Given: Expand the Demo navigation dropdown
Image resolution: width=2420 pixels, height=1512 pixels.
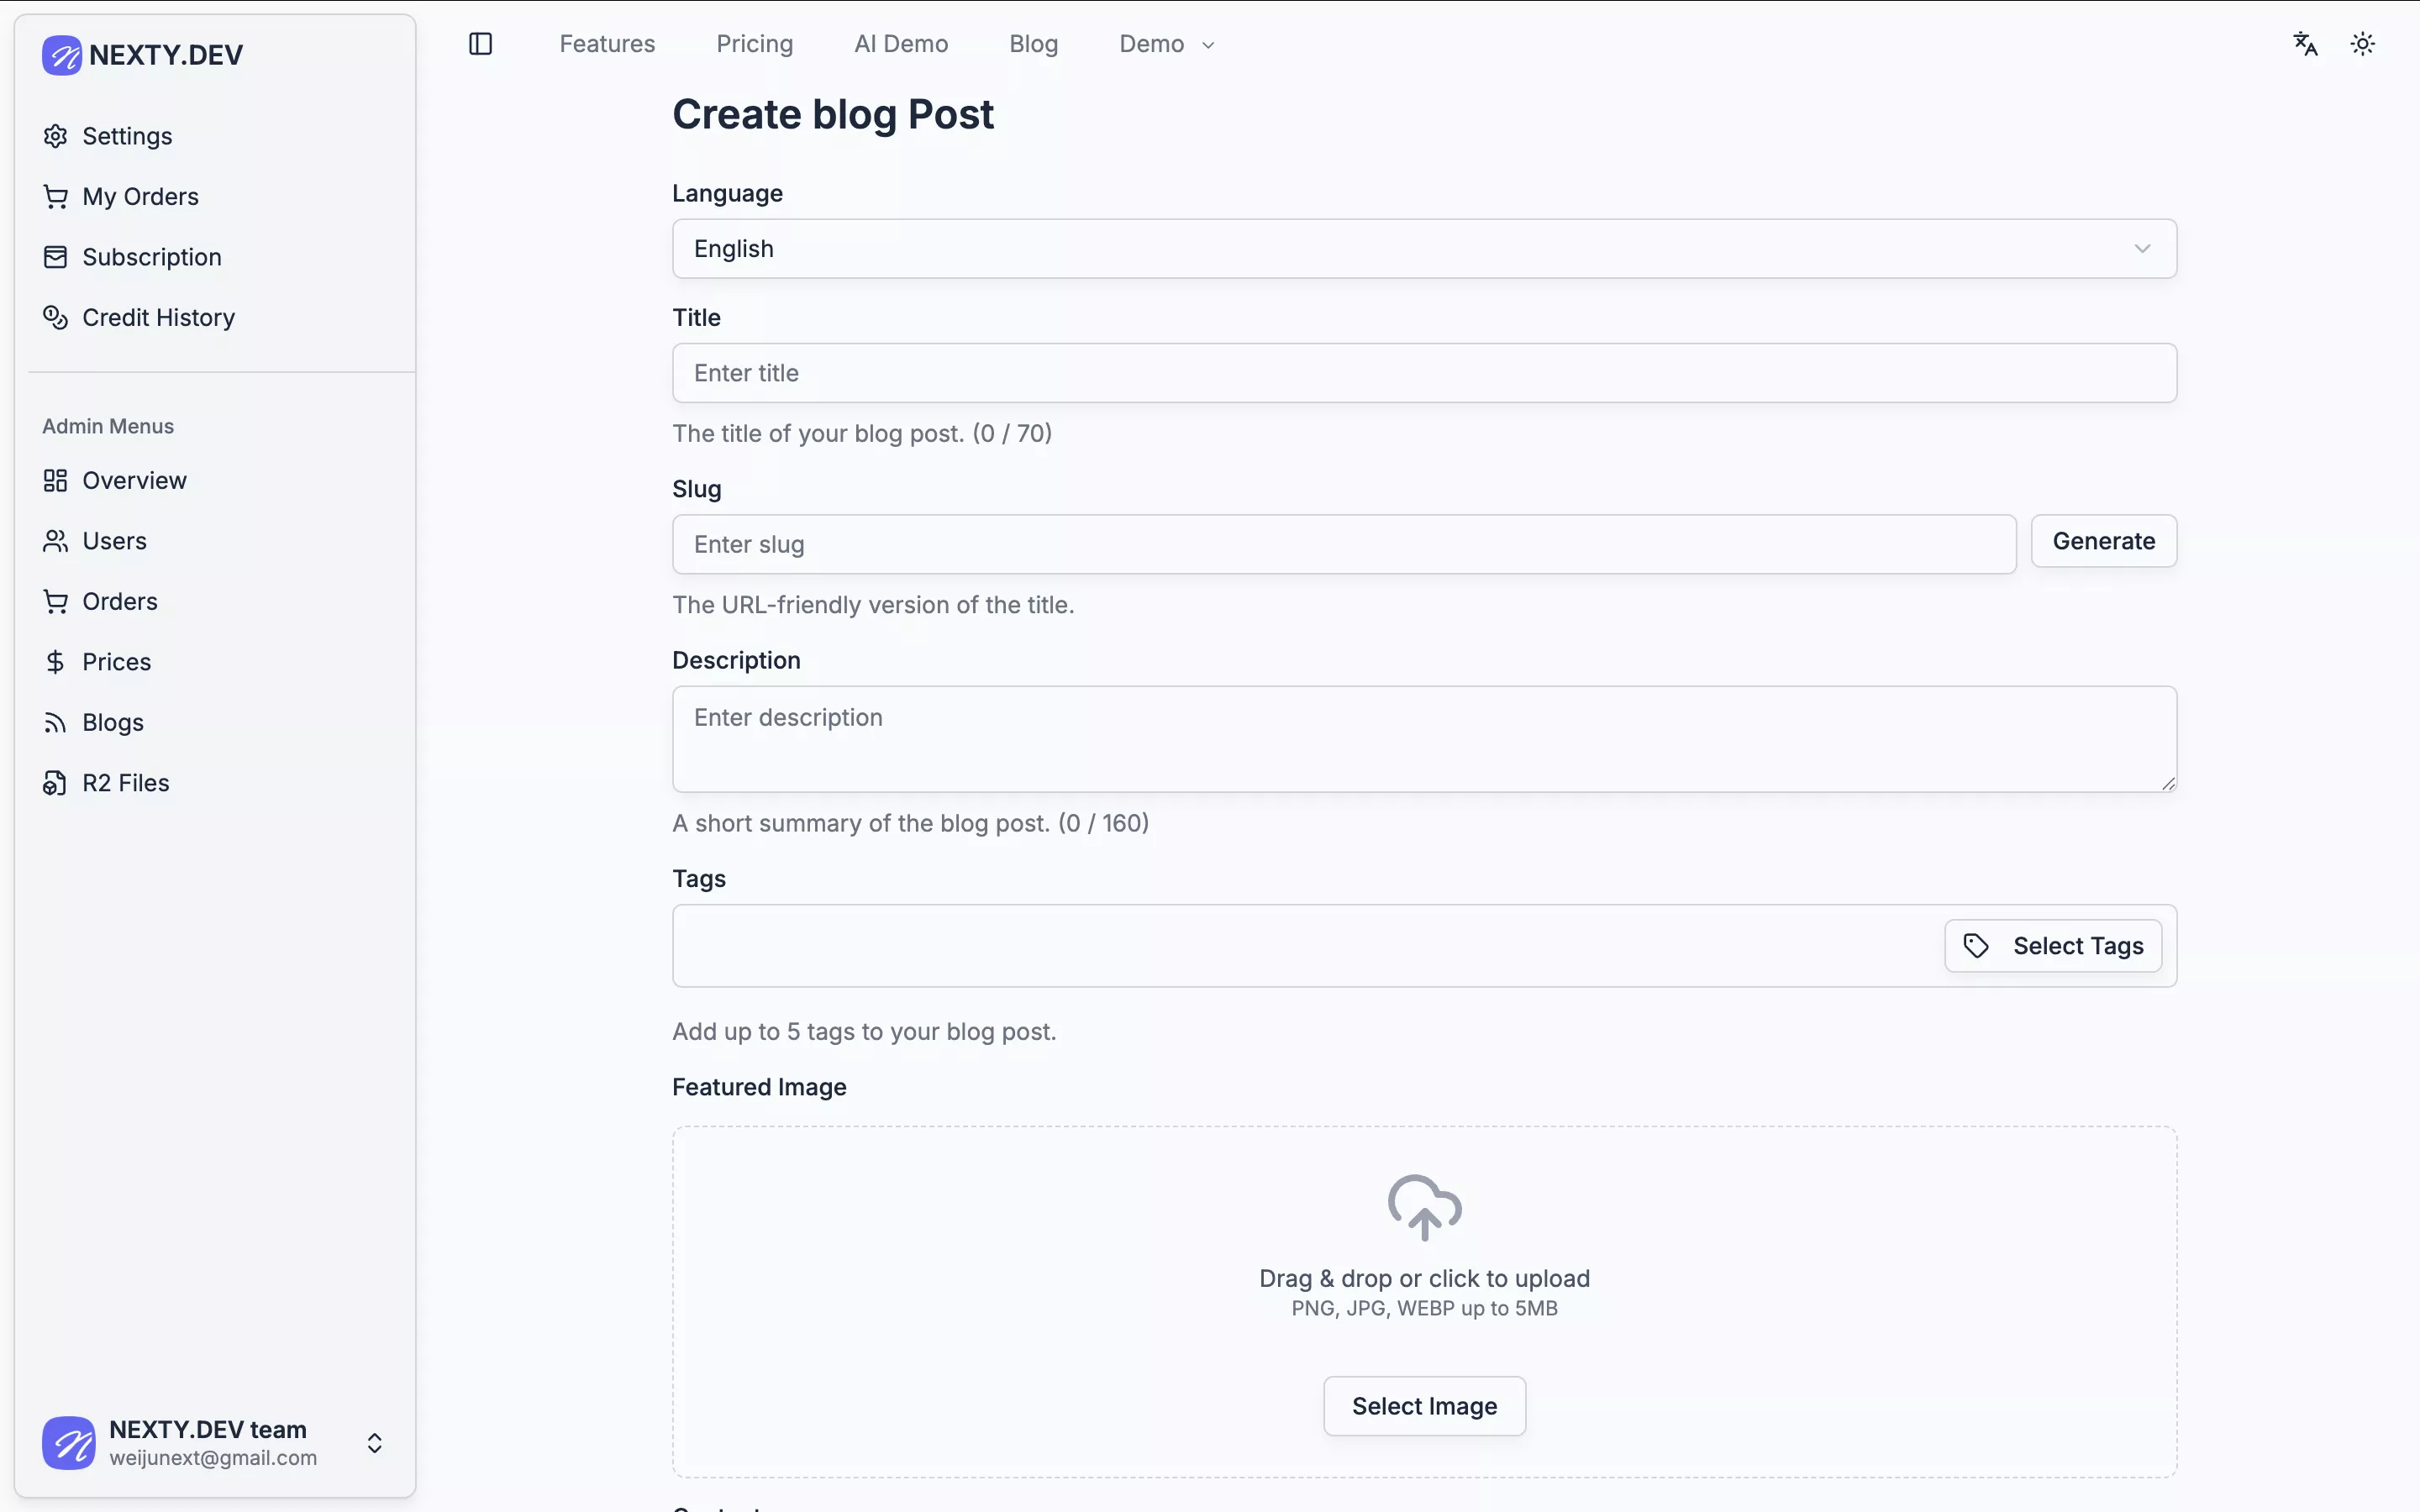Looking at the screenshot, I should pyautogui.click(x=1166, y=44).
